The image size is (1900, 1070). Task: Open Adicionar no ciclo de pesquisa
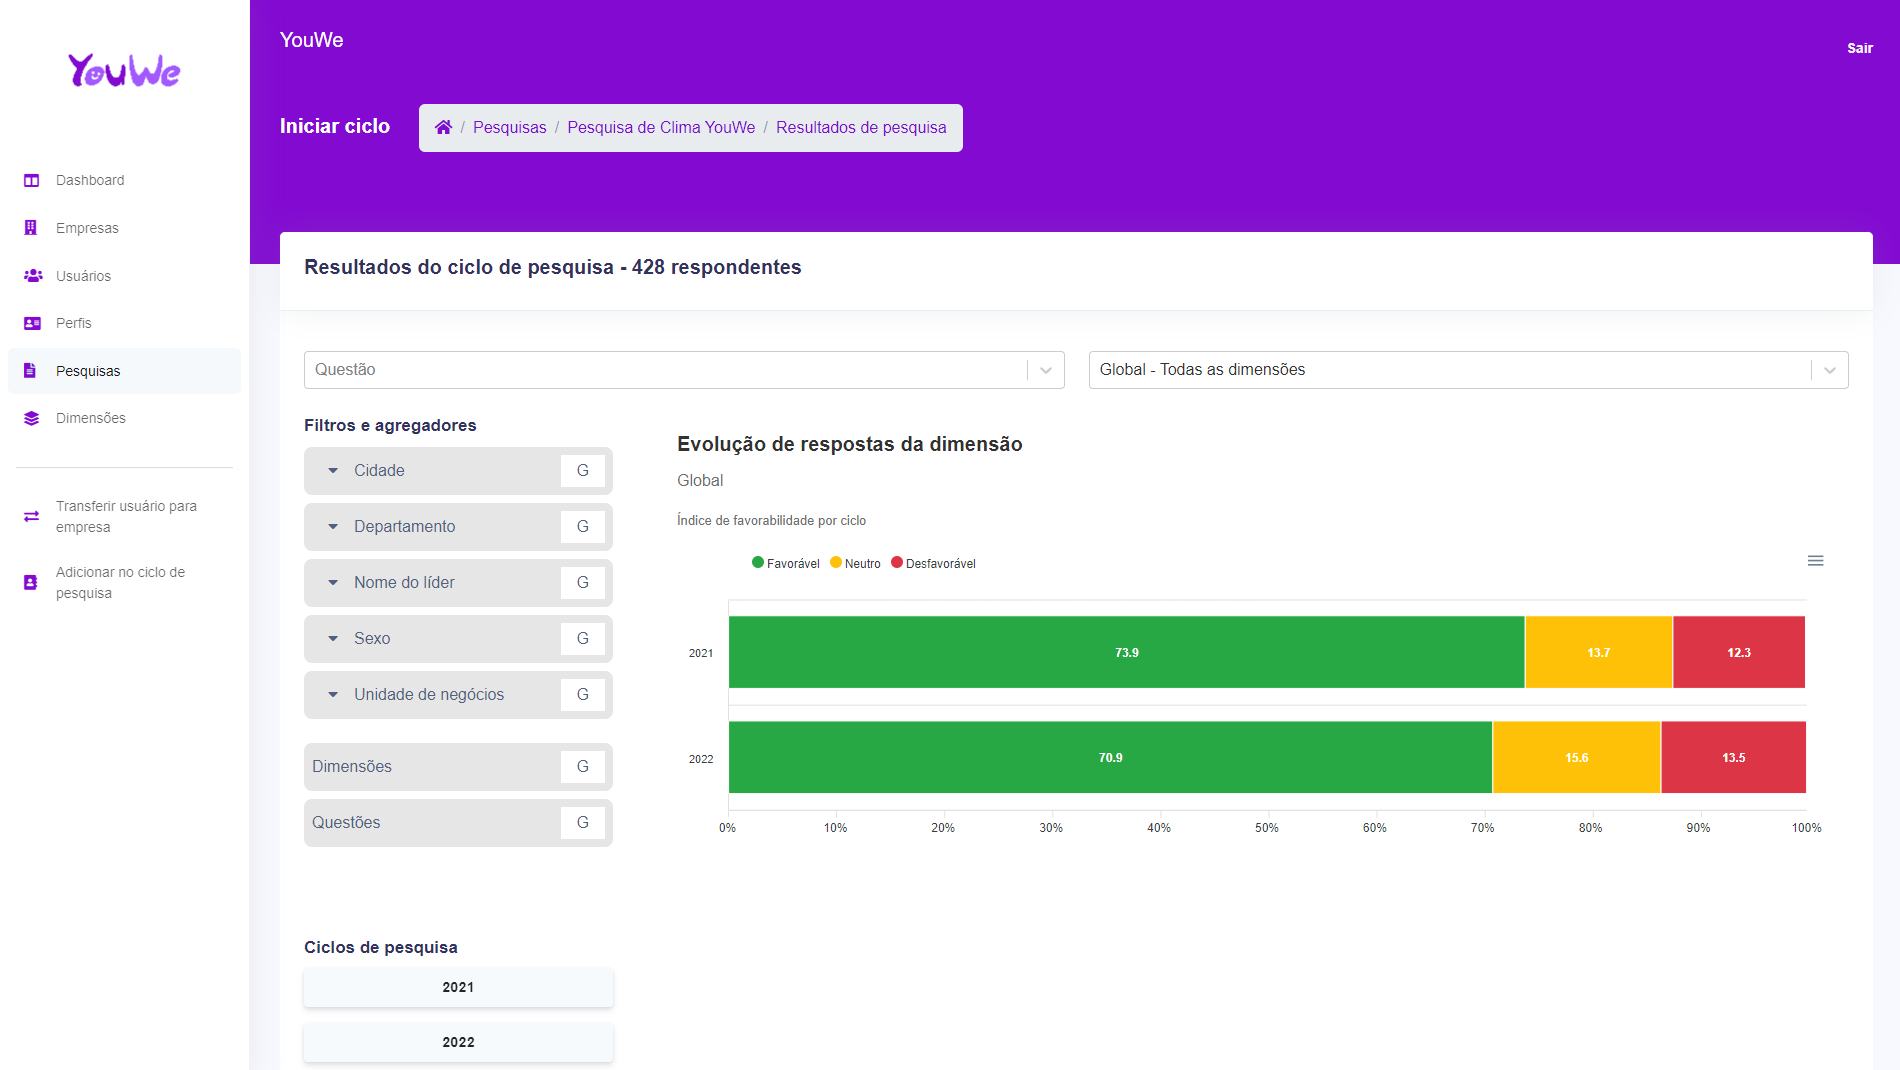pos(120,582)
